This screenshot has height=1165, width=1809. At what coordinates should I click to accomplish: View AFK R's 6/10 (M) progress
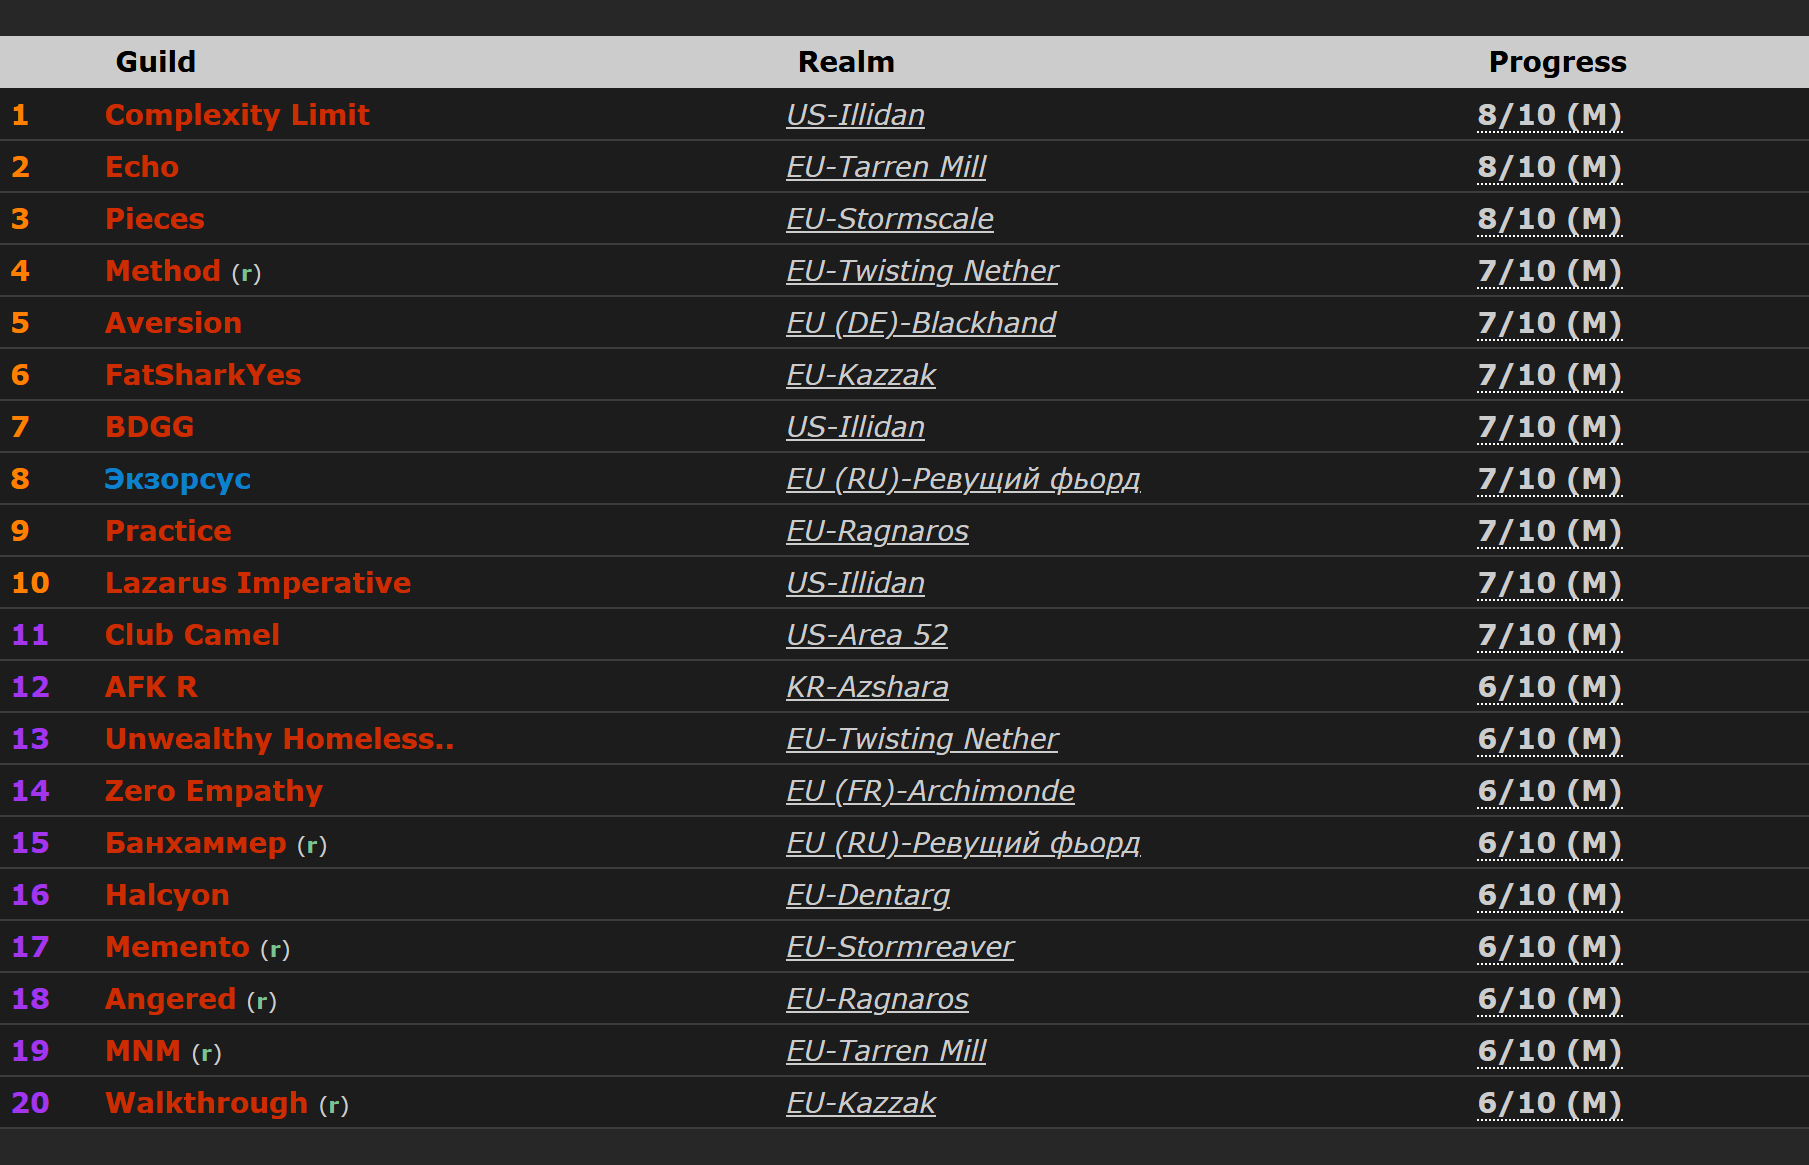[x=1549, y=687]
